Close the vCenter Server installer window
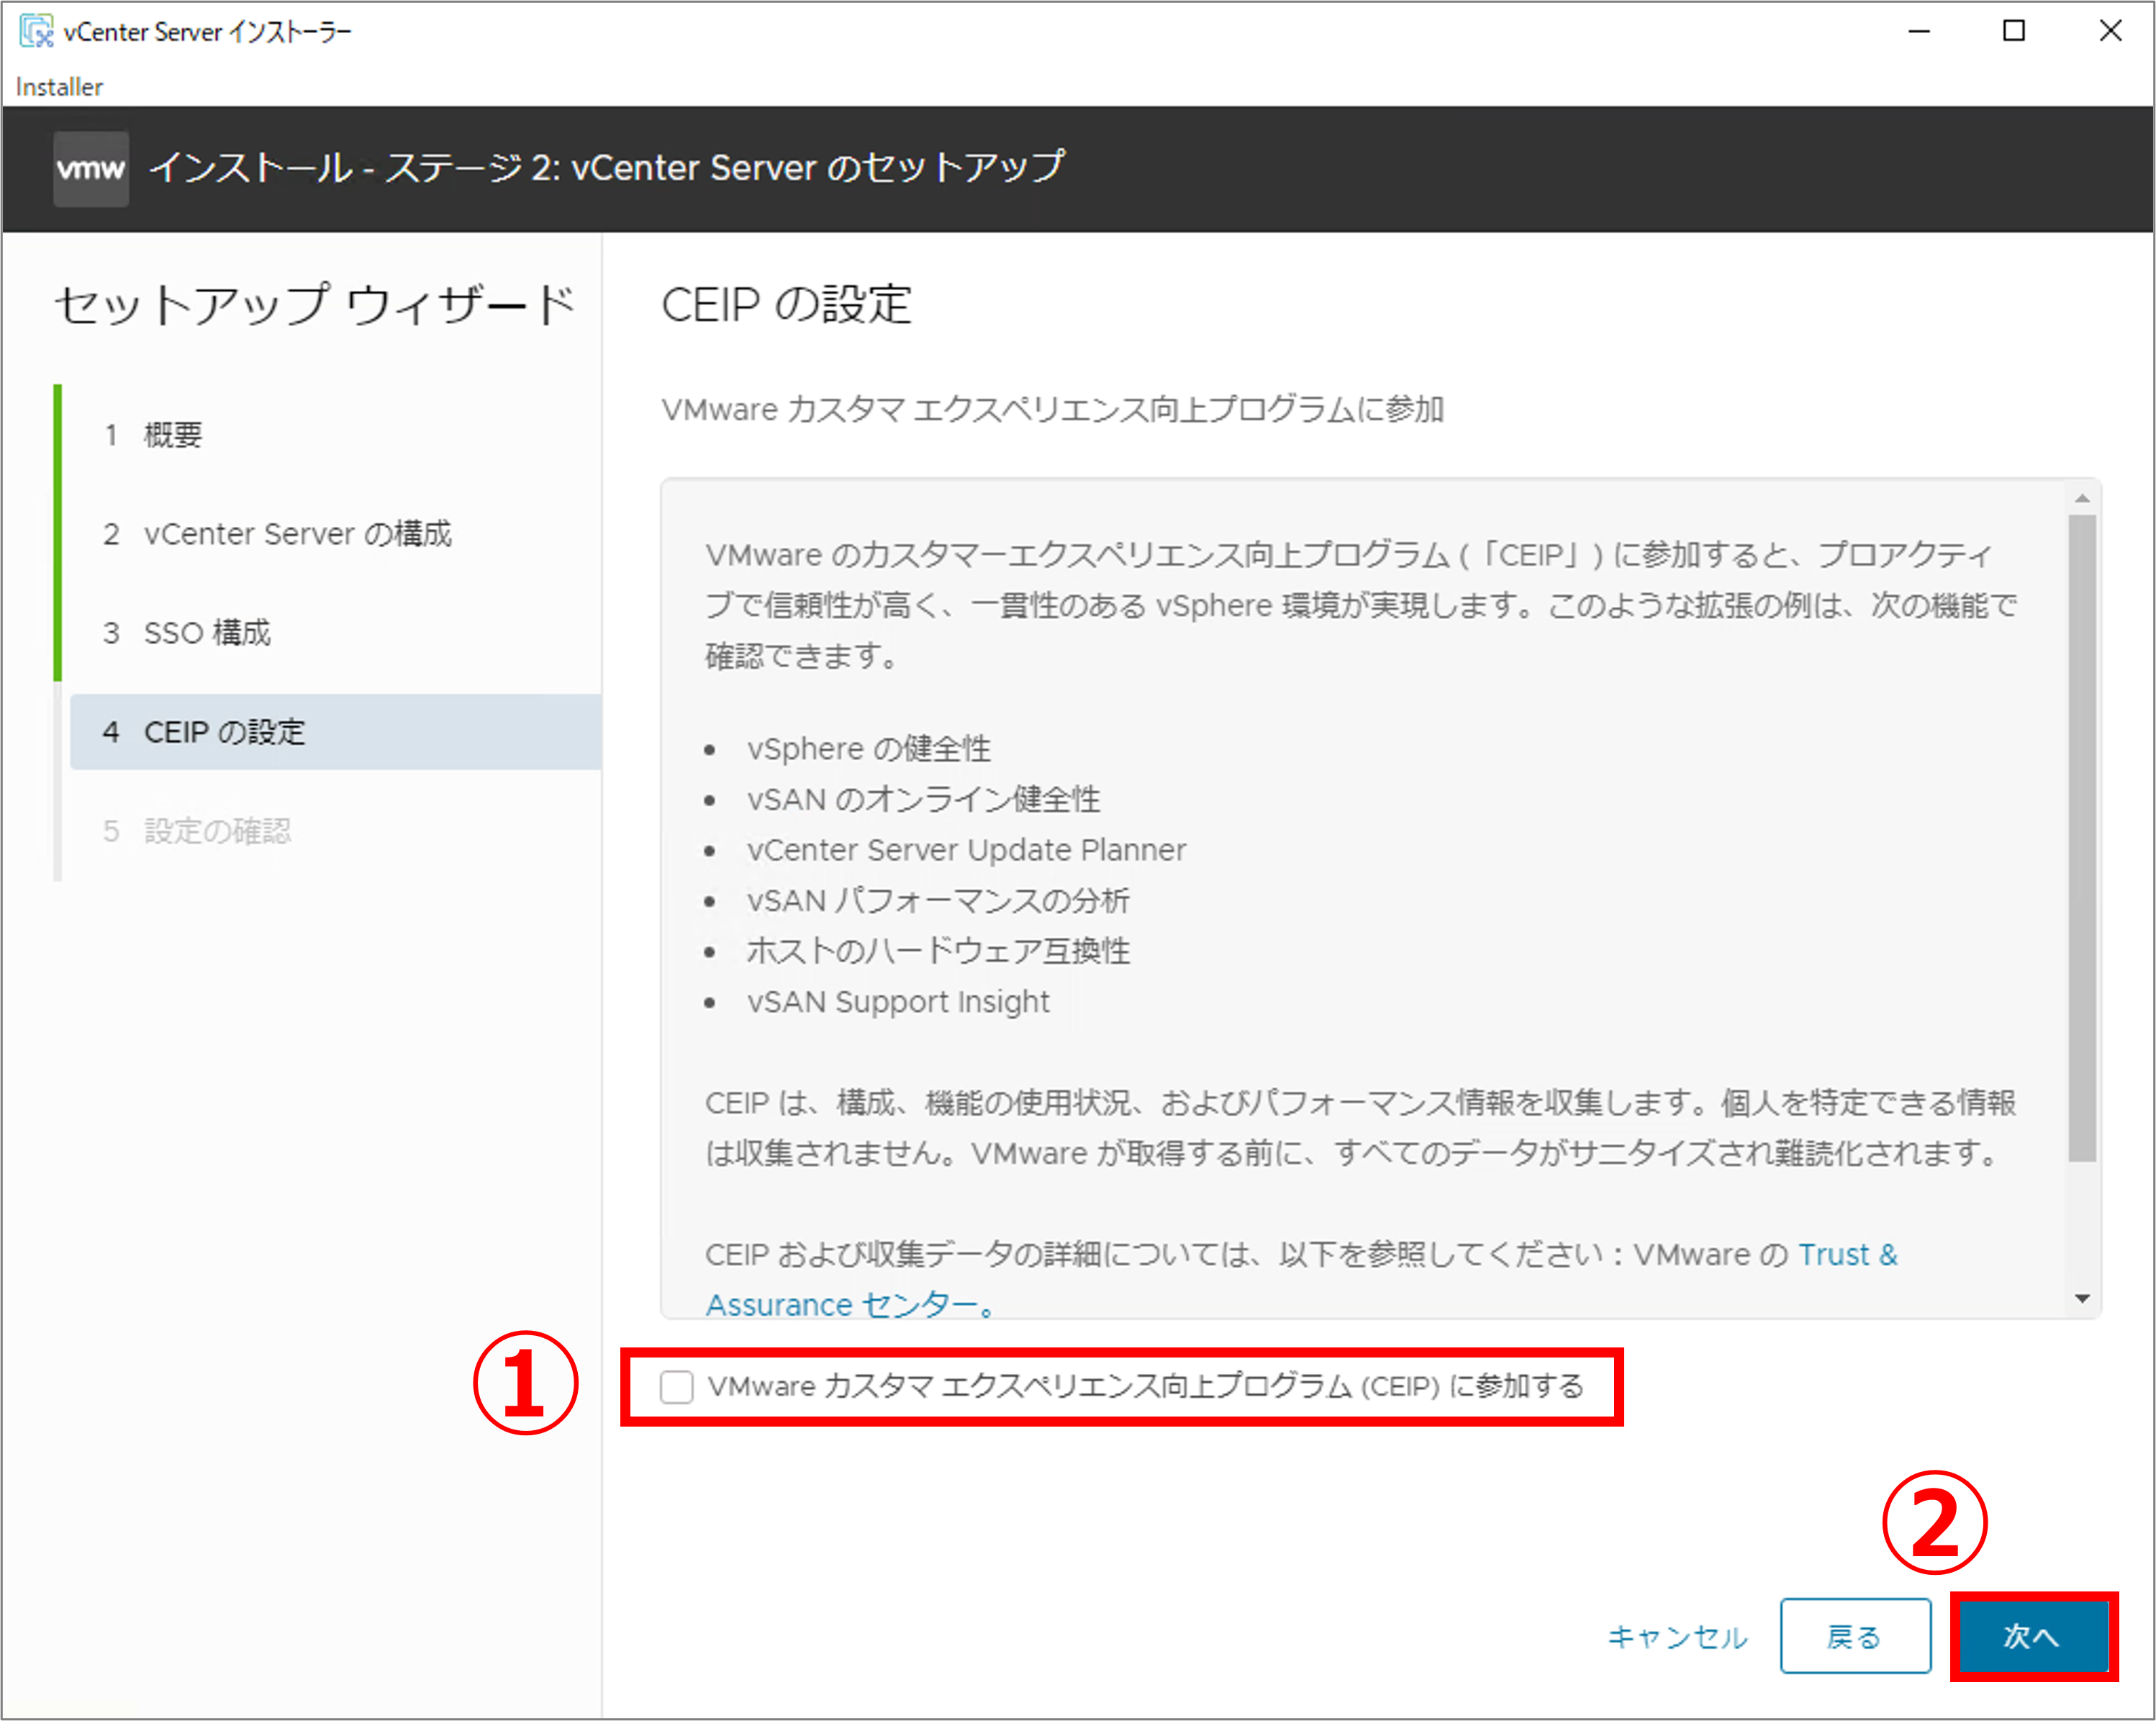2156x1721 pixels. (2110, 31)
